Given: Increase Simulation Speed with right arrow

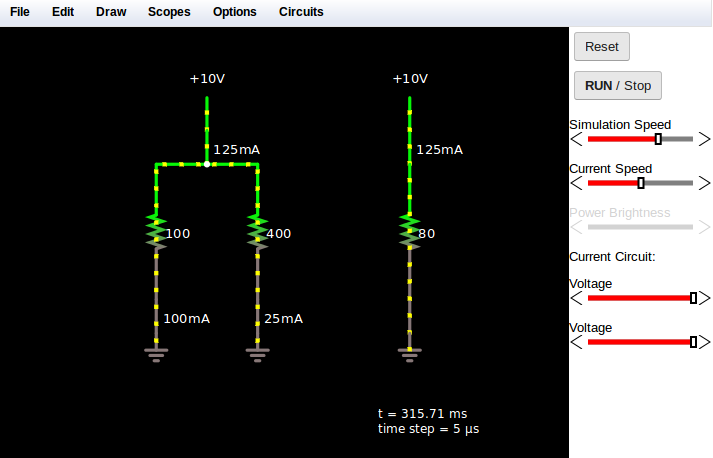Looking at the screenshot, I should click(704, 139).
